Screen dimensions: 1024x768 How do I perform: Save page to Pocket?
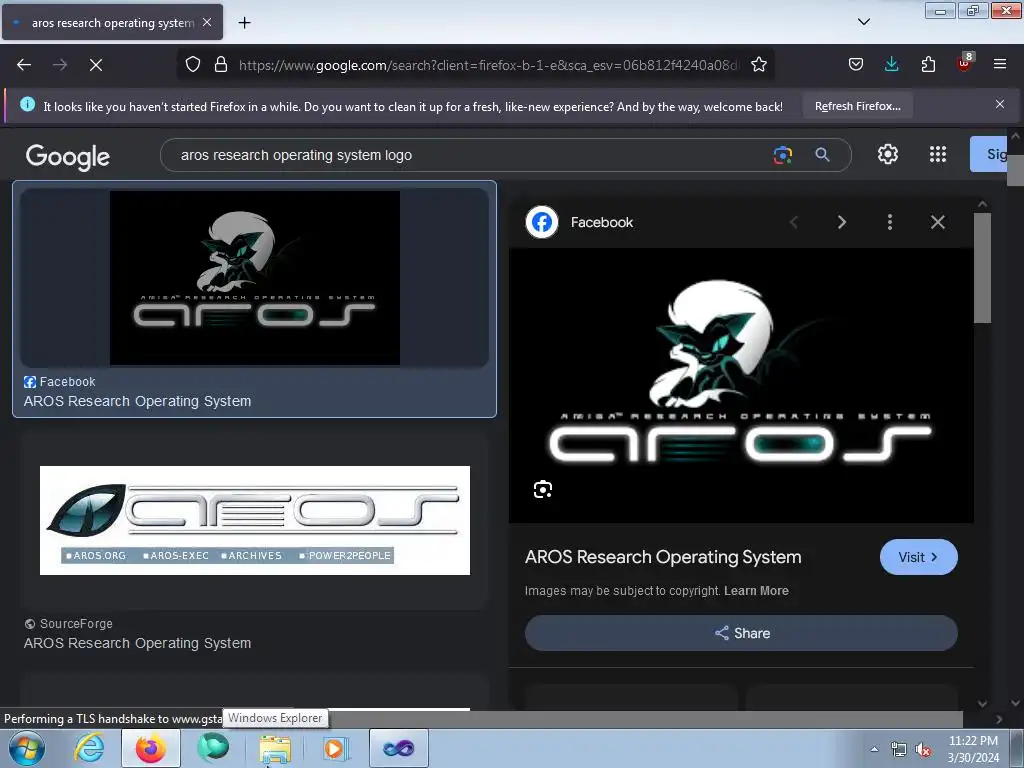point(856,65)
